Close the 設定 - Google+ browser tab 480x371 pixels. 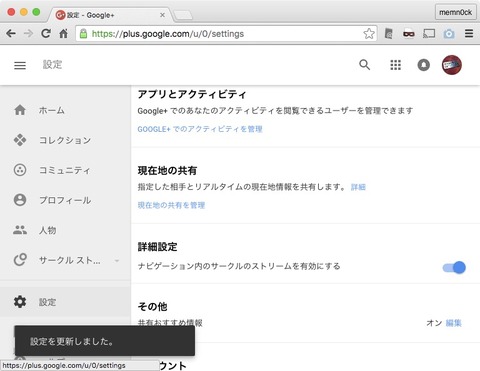coord(162,15)
